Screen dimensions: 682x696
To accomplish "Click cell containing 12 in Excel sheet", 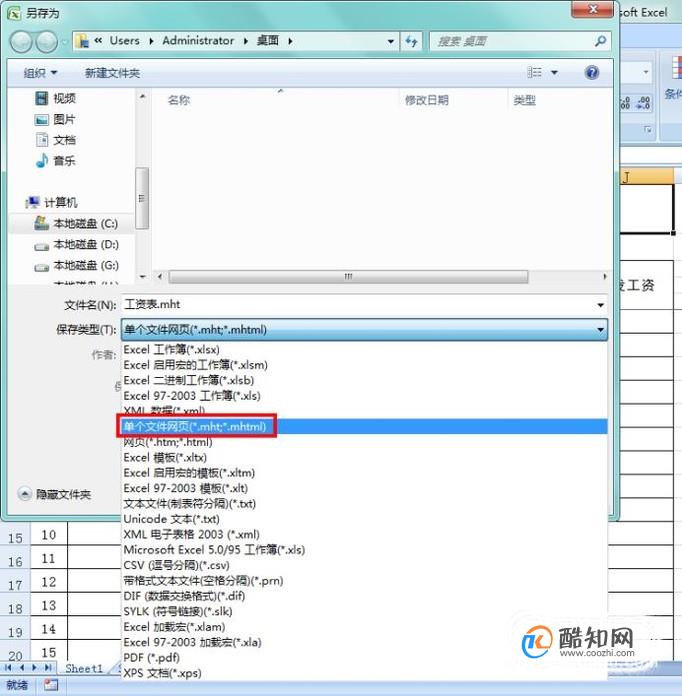I will point(48,582).
